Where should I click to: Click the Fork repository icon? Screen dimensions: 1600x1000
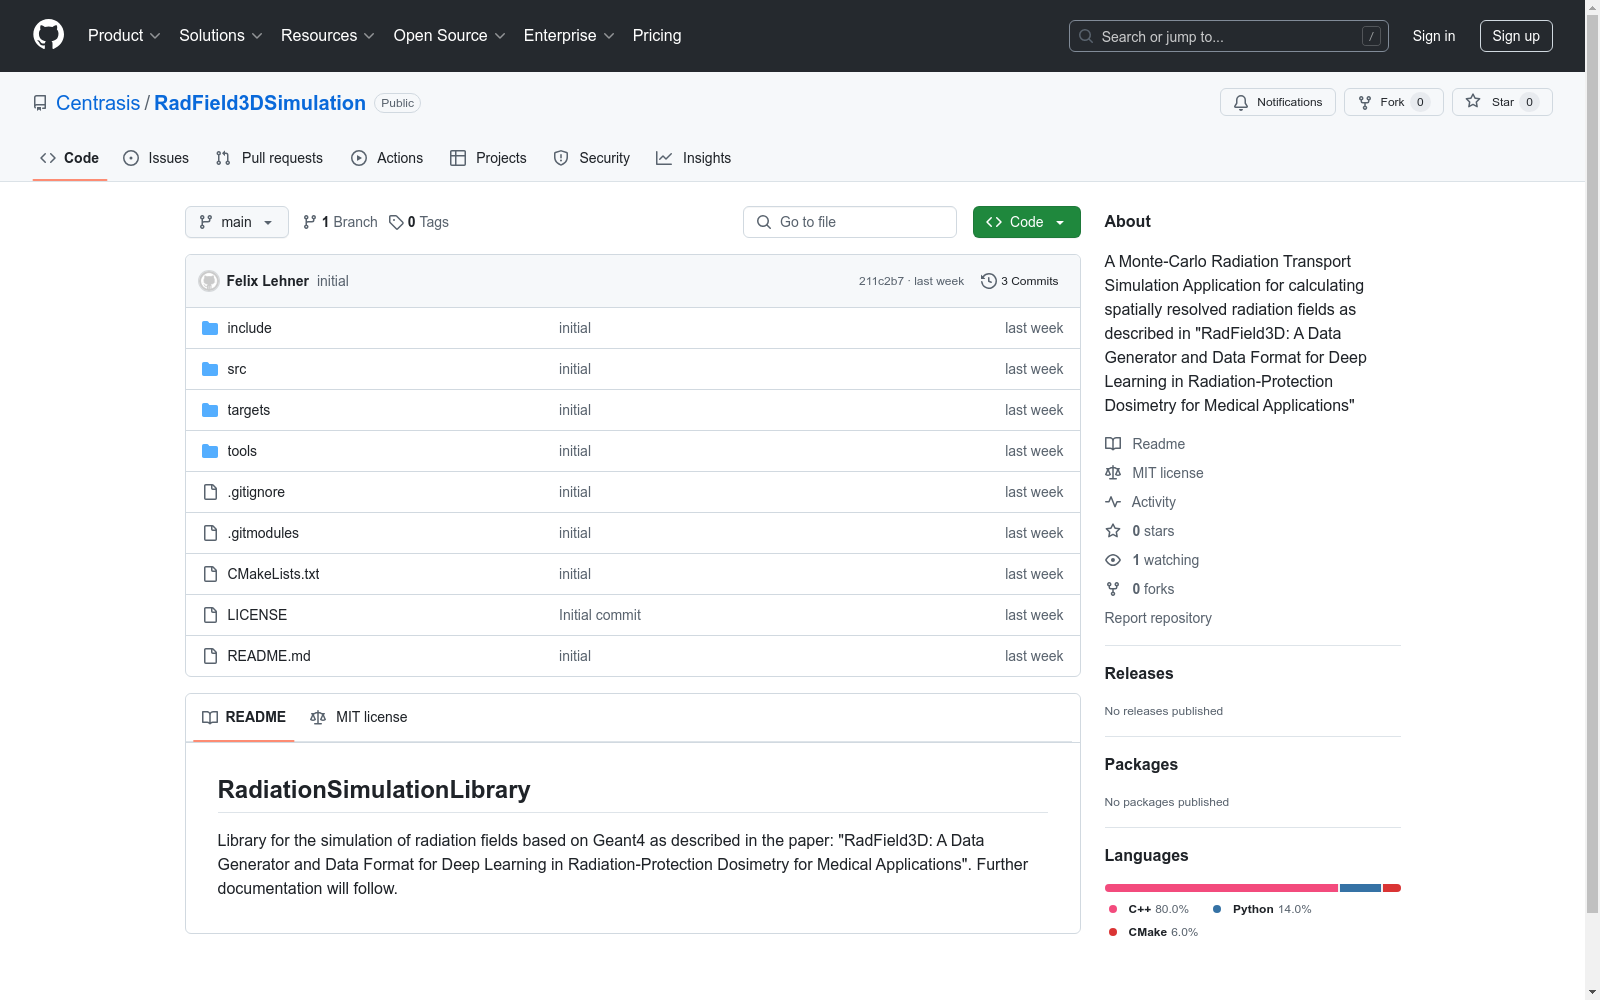click(1365, 102)
